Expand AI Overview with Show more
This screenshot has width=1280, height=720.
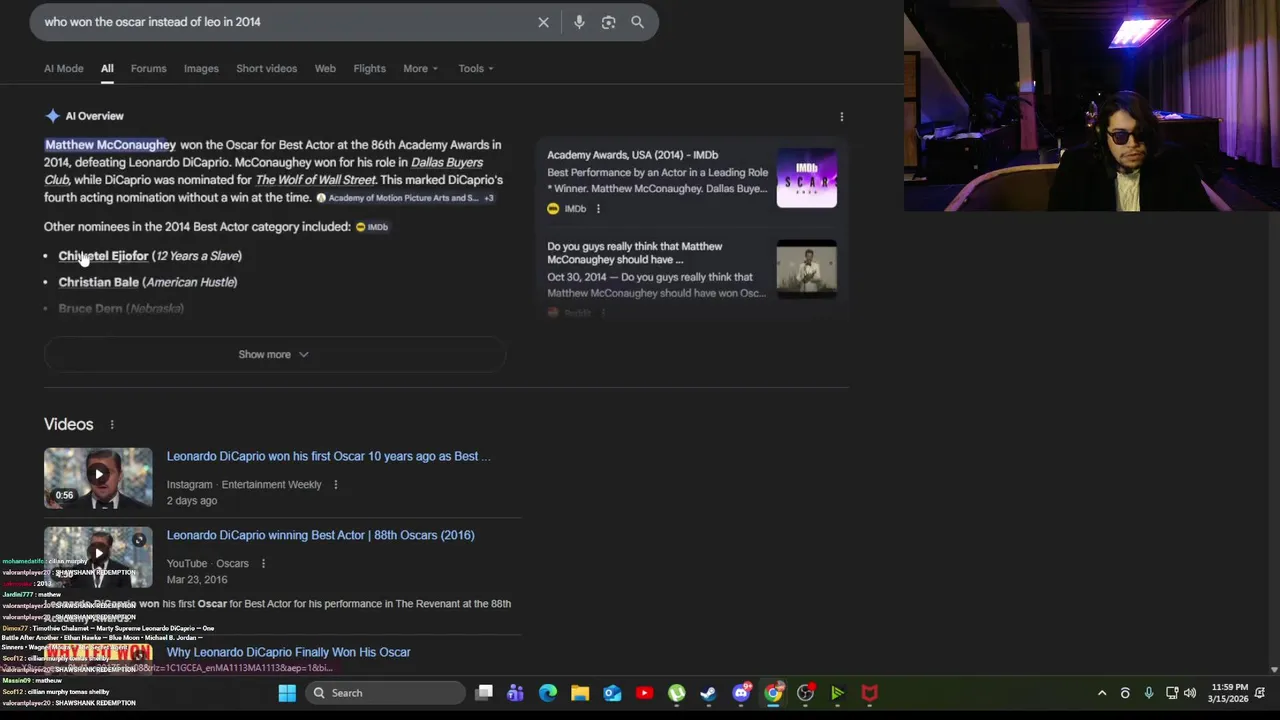point(273,354)
